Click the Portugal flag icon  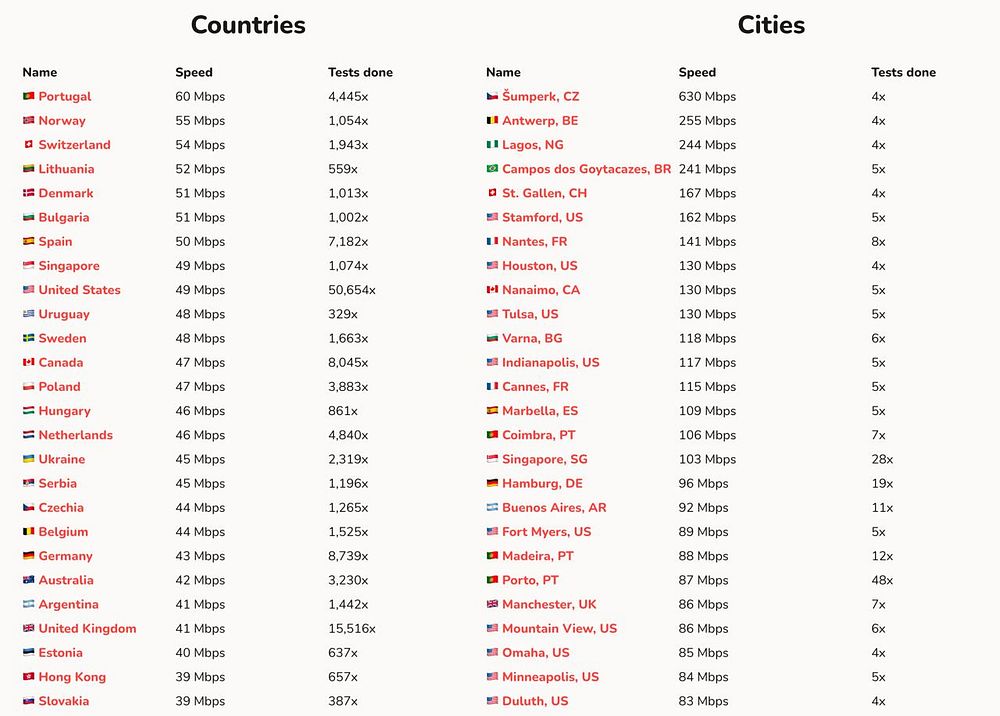pyautogui.click(x=29, y=96)
